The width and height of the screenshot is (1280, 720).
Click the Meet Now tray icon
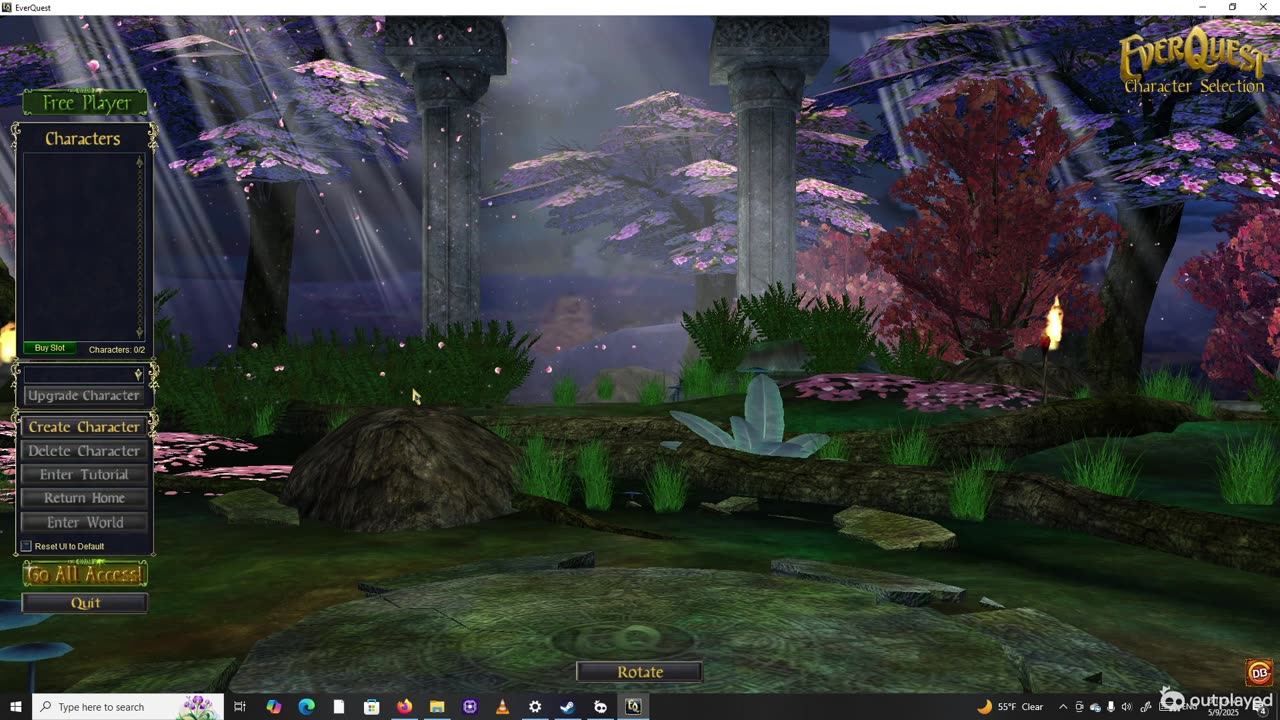pyautogui.click(x=1079, y=707)
